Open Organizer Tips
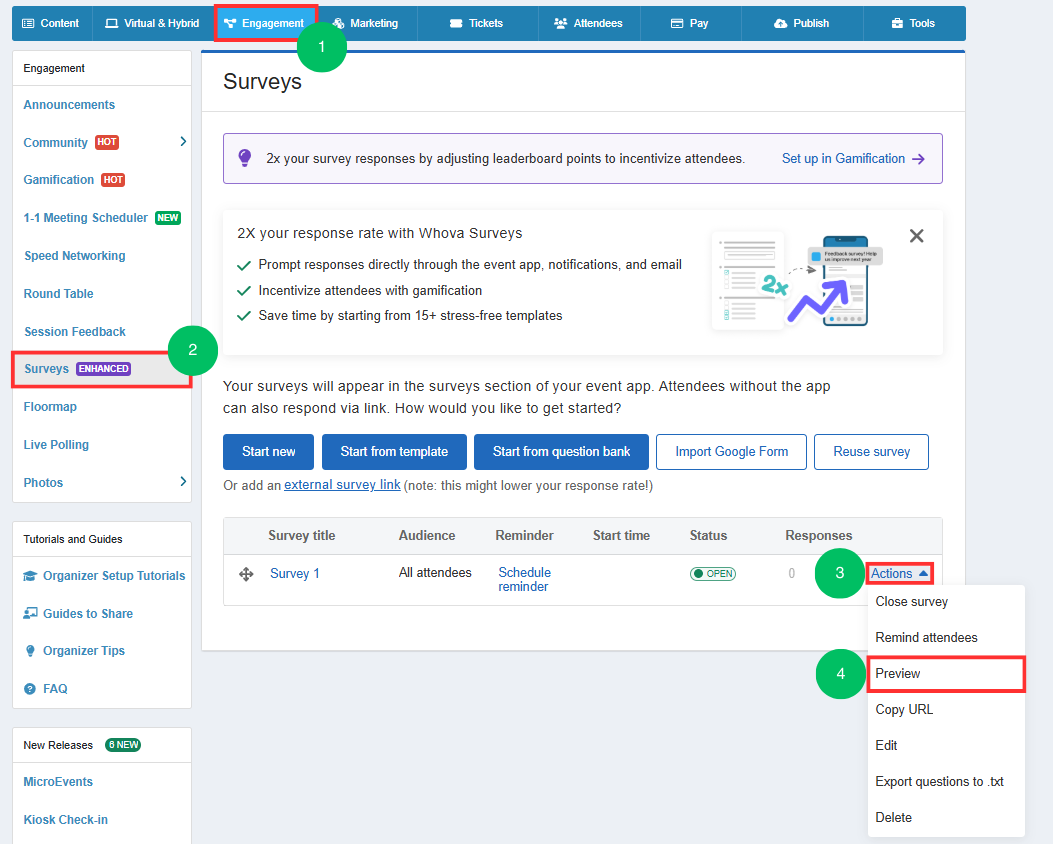Viewport: 1053px width, 844px height. (84, 651)
